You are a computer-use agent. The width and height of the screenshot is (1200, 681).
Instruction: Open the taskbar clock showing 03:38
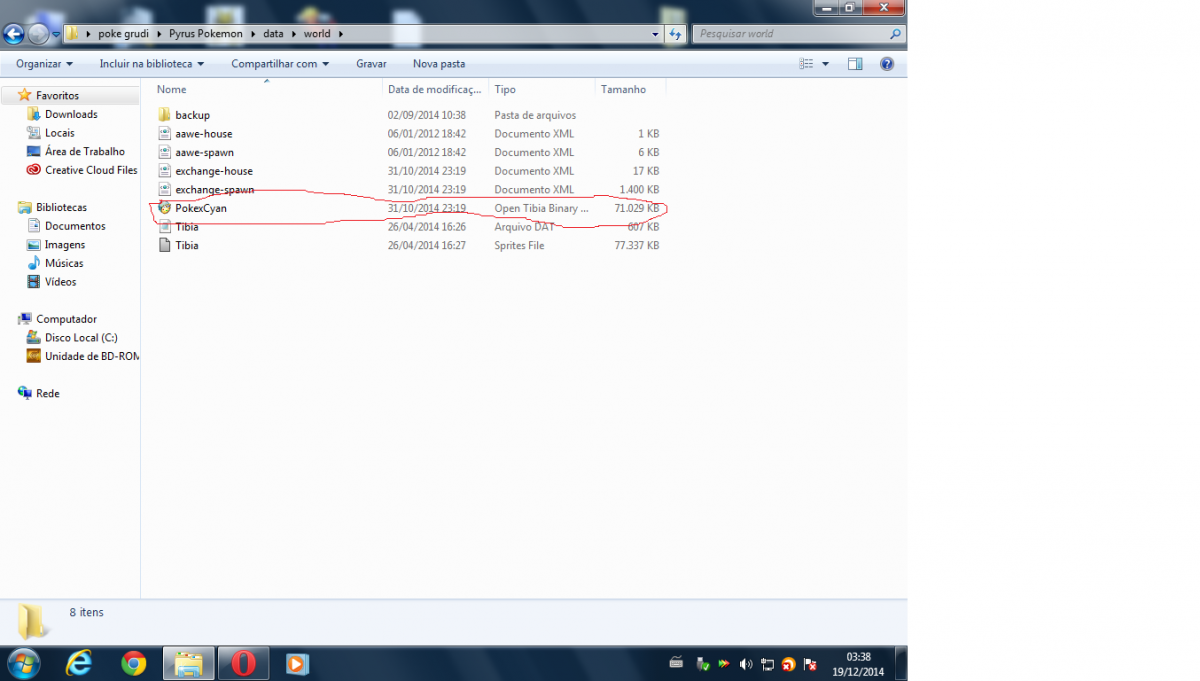click(x=858, y=664)
